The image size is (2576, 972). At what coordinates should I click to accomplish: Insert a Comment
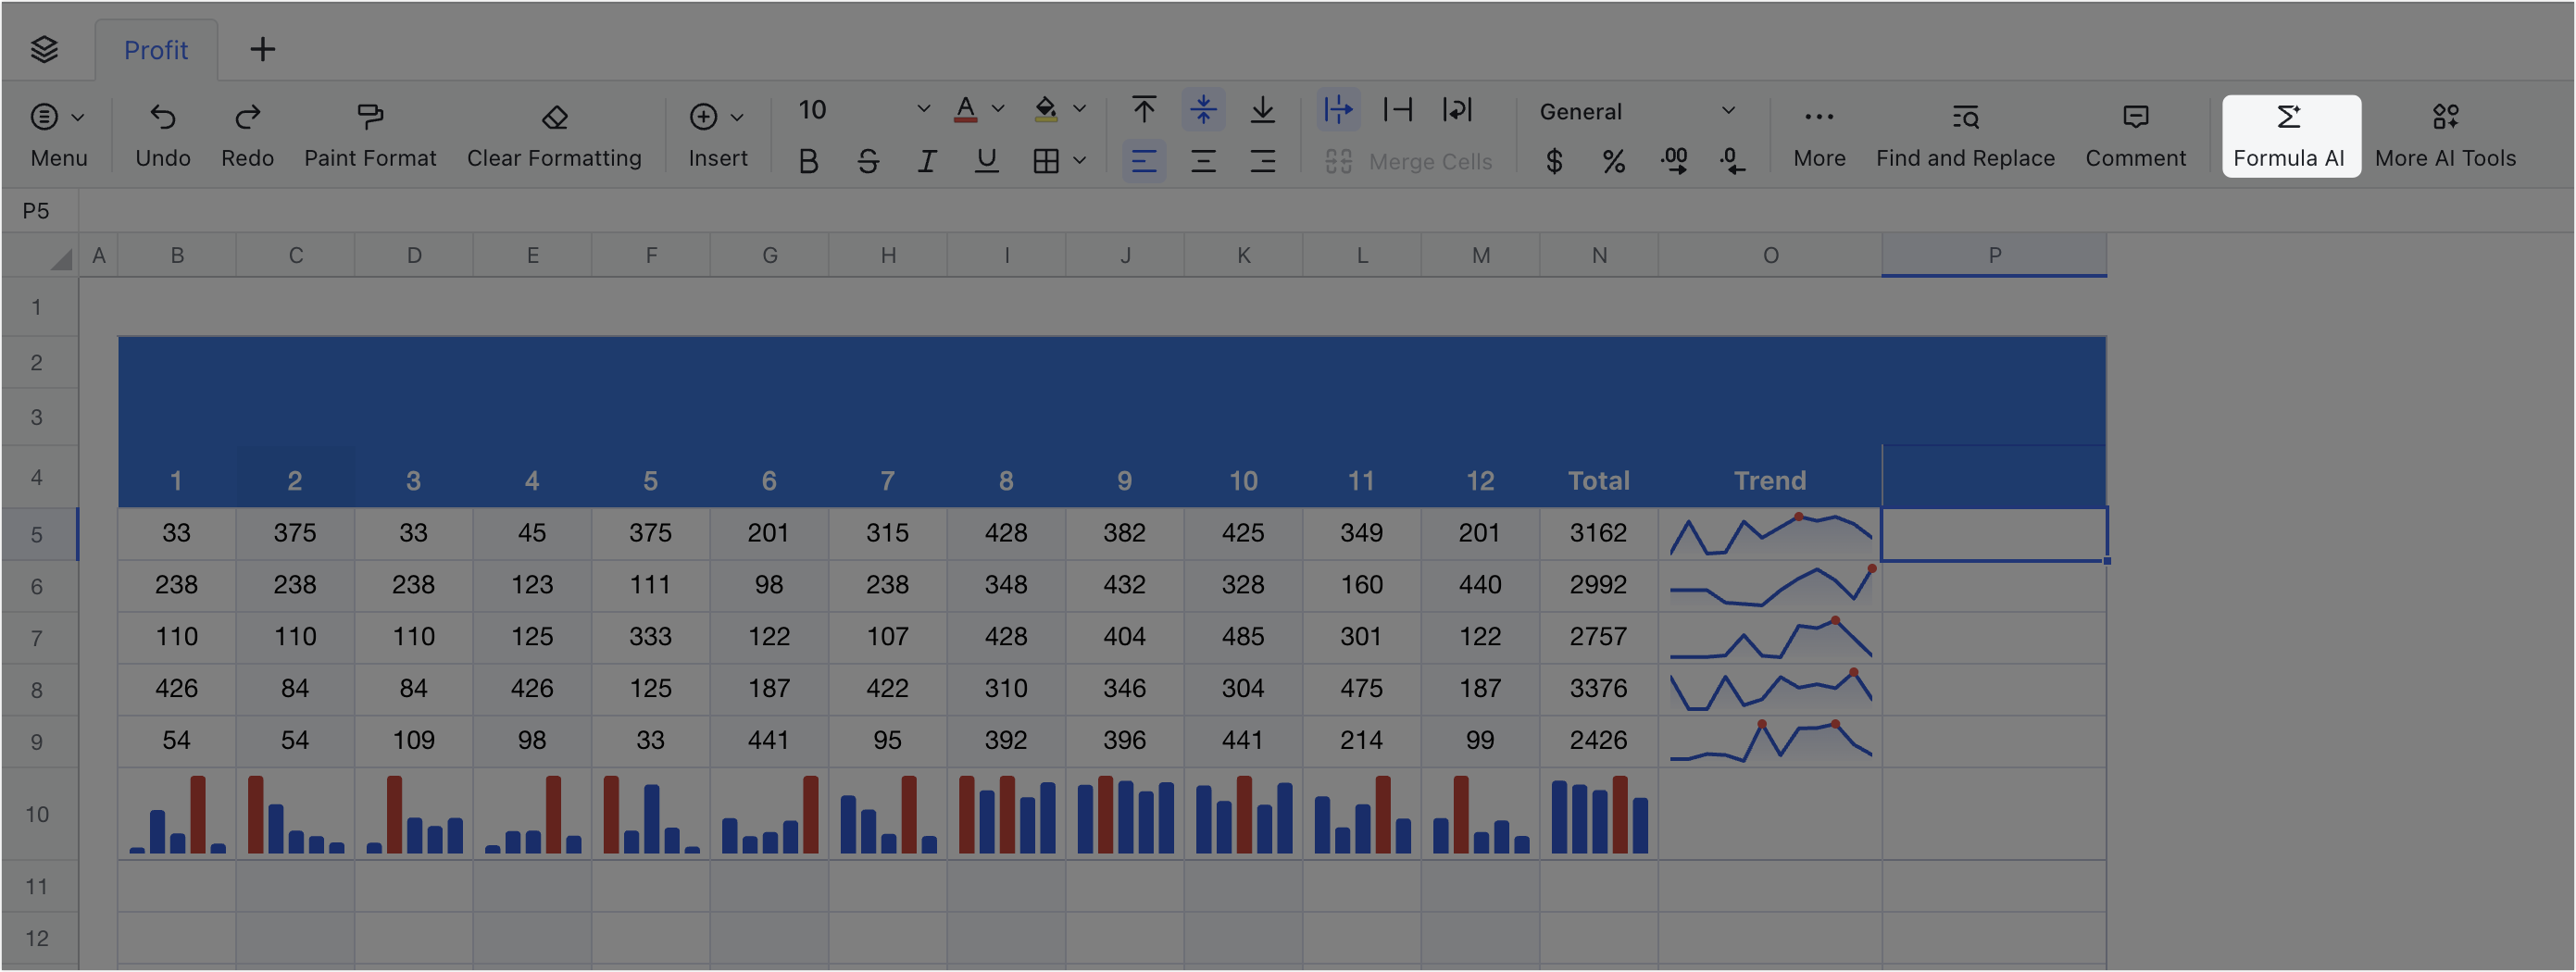coord(2135,135)
